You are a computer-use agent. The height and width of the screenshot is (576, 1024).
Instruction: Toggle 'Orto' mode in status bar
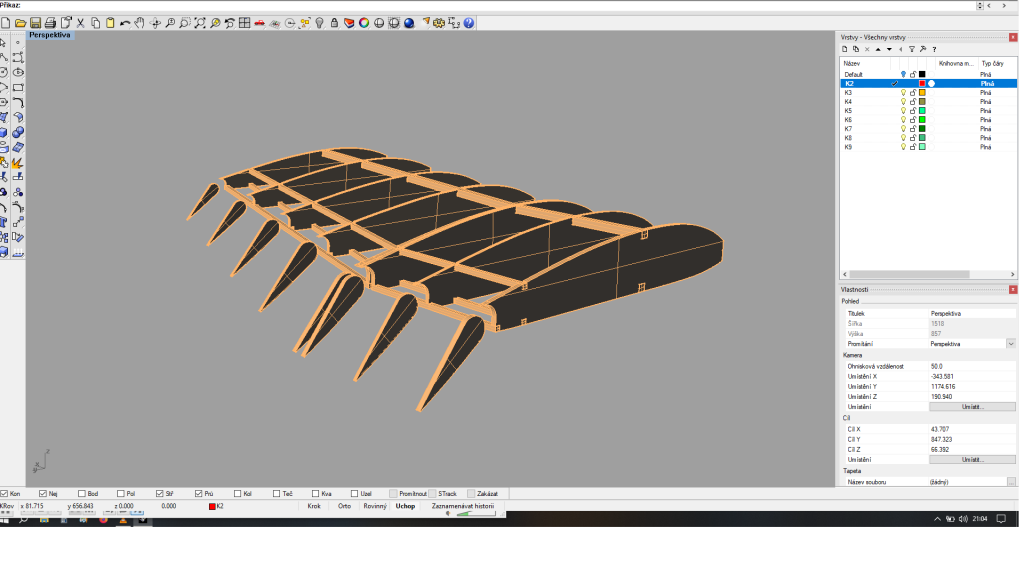tap(344, 506)
